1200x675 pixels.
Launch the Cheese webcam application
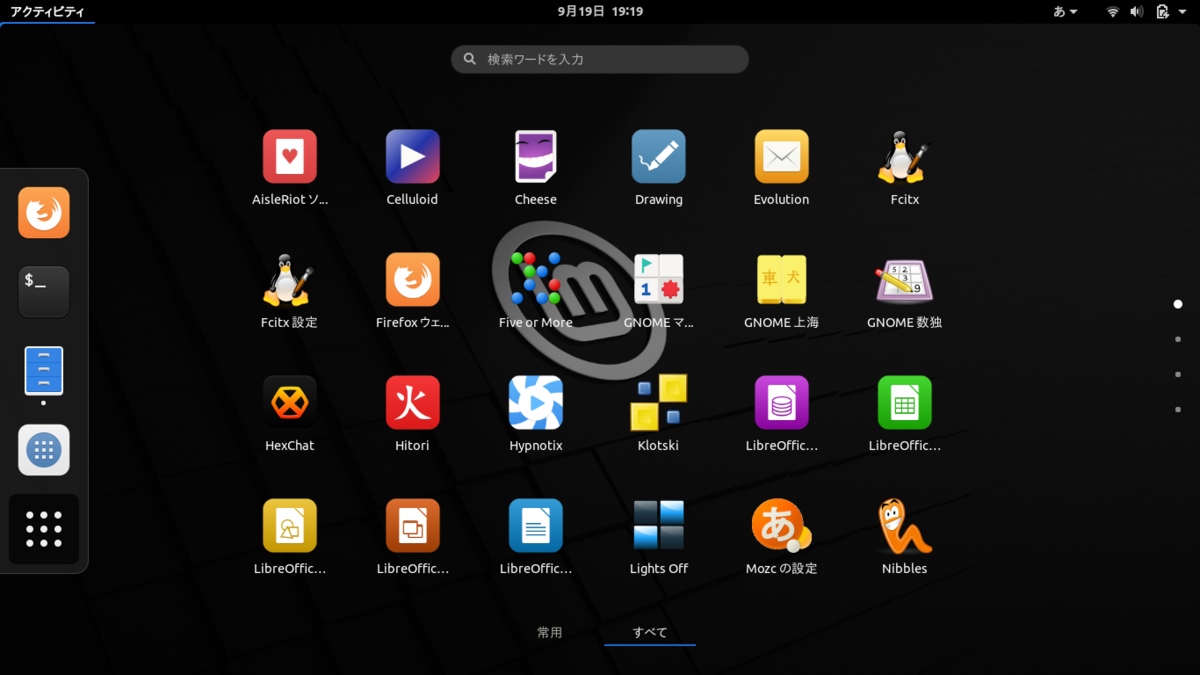[535, 157]
